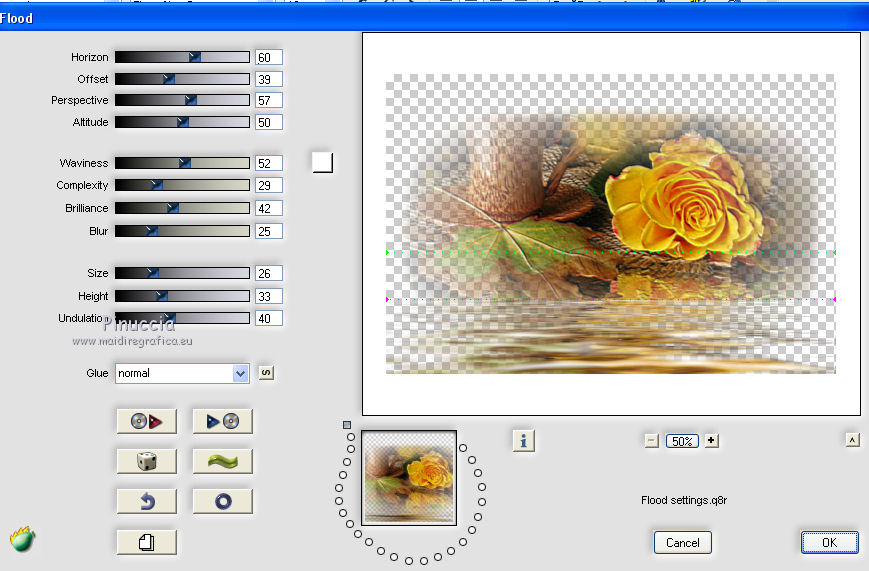Click the Blur value field showing 25
869x571 pixels.
269,231
